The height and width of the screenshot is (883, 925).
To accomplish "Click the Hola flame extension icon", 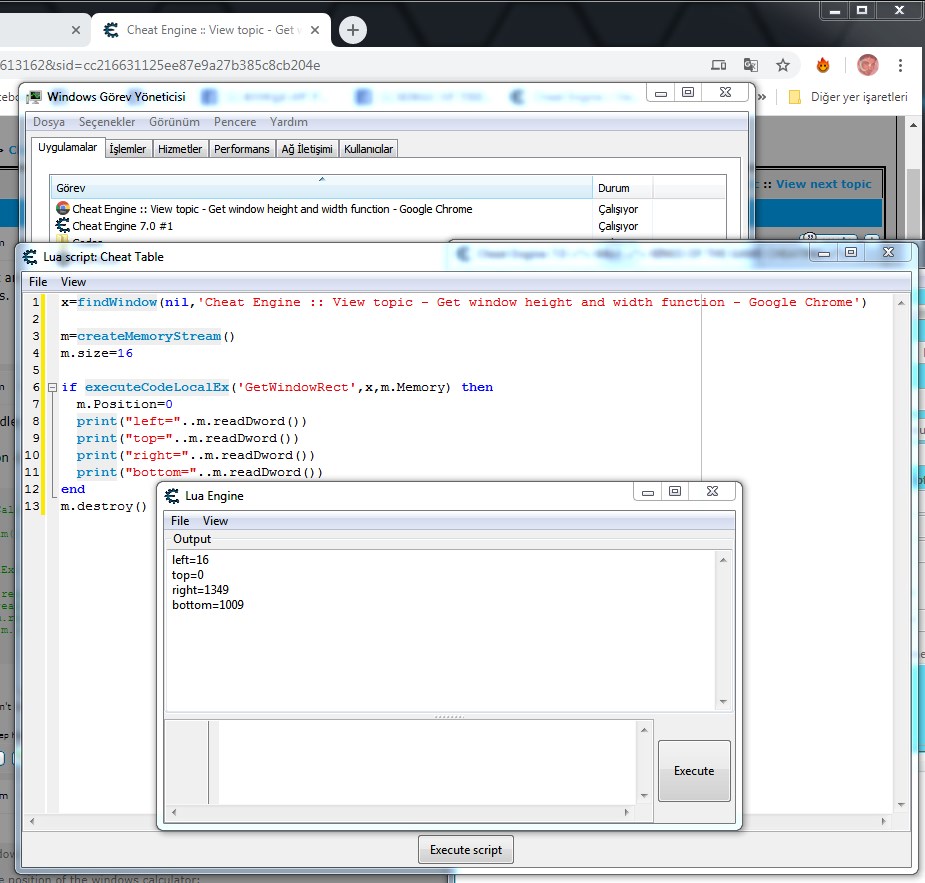I will 823,64.
